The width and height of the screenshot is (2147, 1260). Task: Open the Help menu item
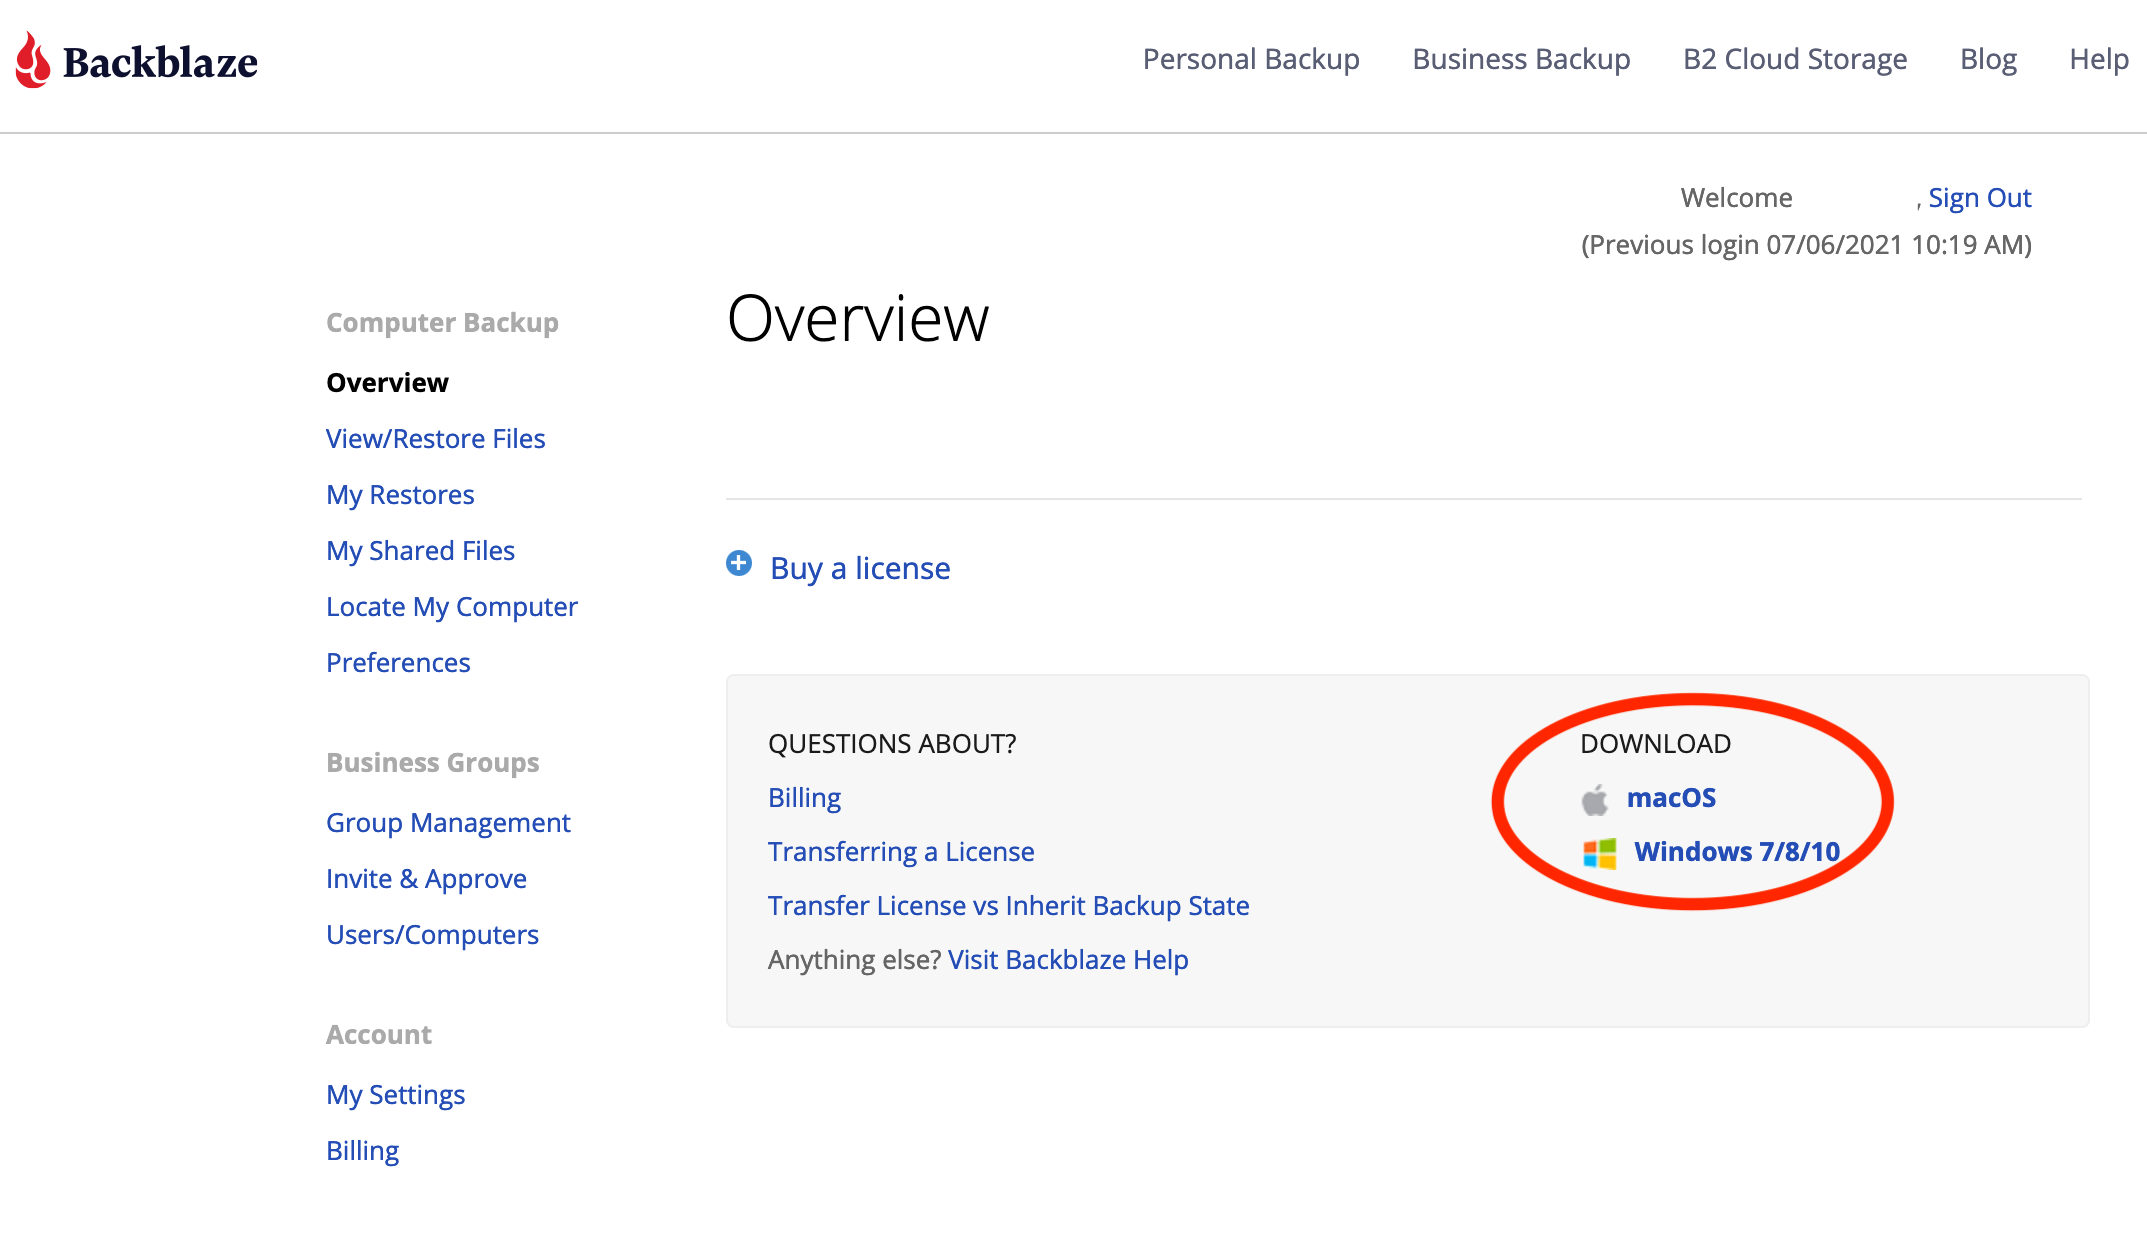tap(2099, 60)
